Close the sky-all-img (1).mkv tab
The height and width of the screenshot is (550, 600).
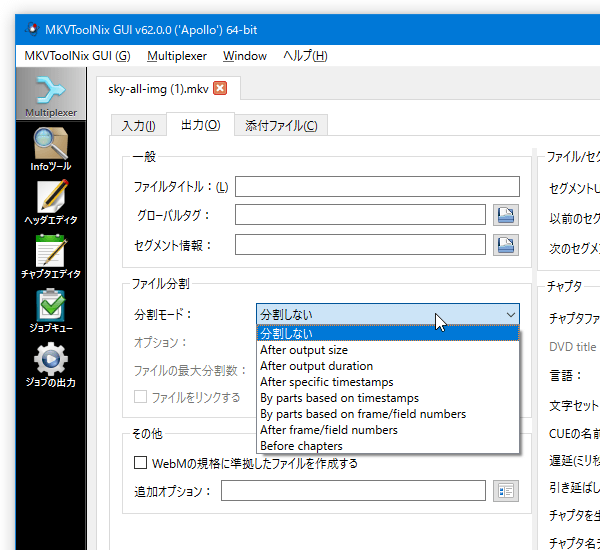pyautogui.click(x=220, y=88)
